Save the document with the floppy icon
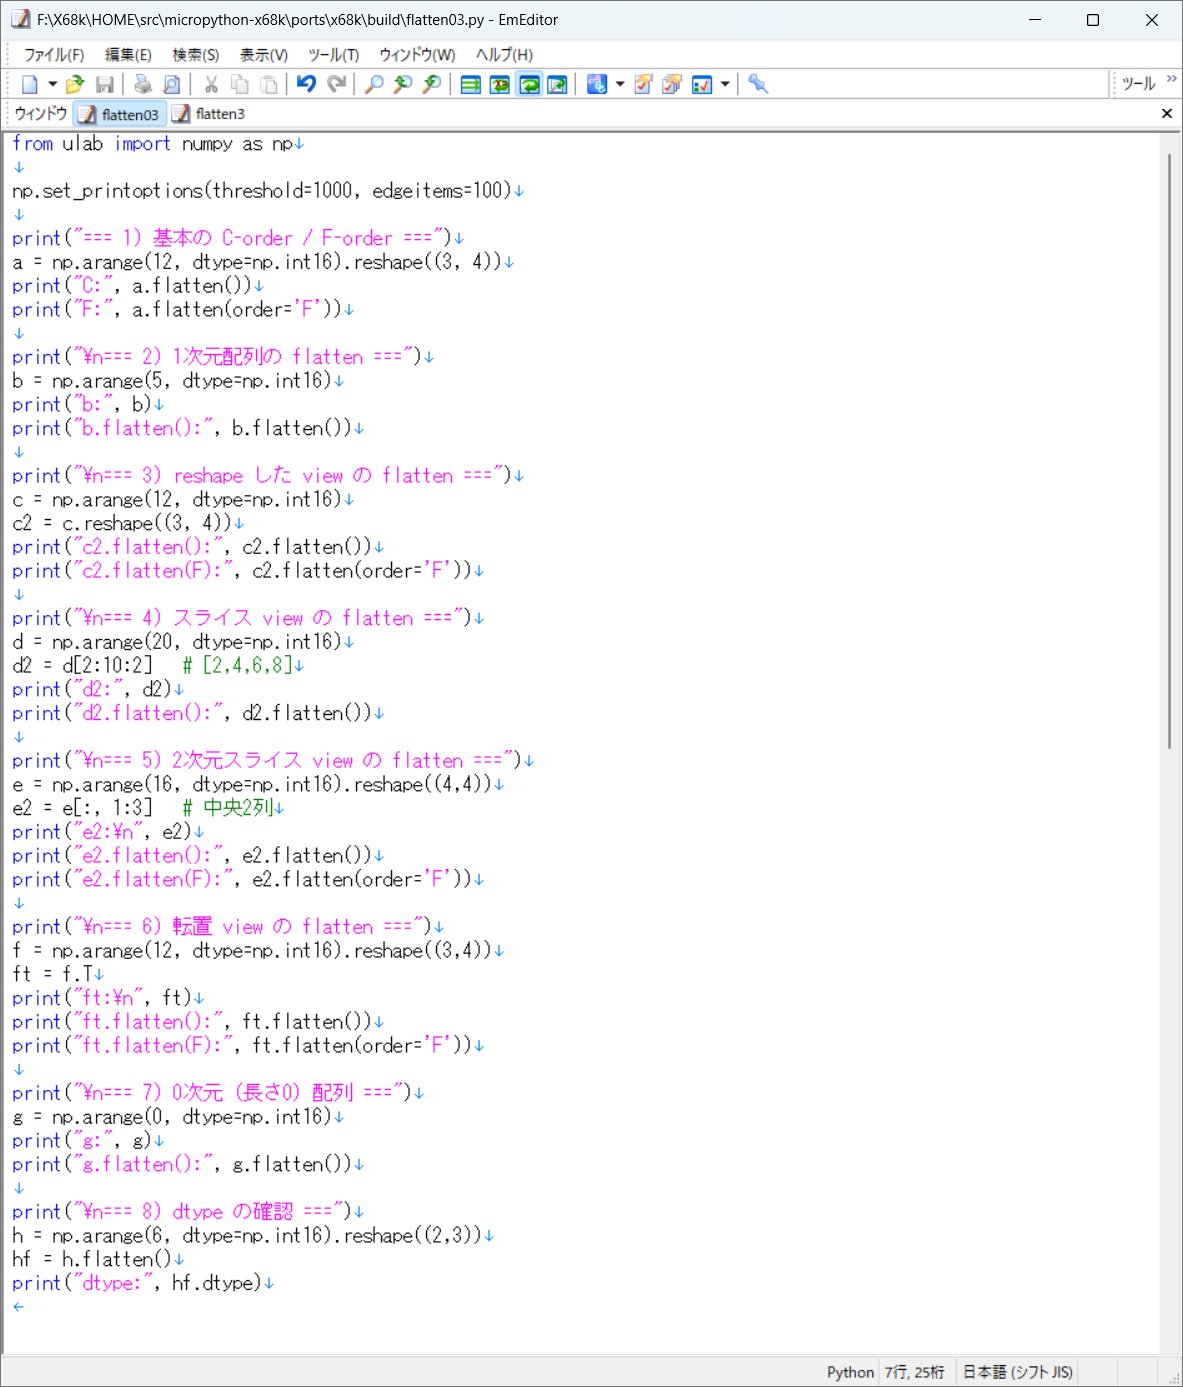The height and width of the screenshot is (1387, 1183). tap(104, 85)
